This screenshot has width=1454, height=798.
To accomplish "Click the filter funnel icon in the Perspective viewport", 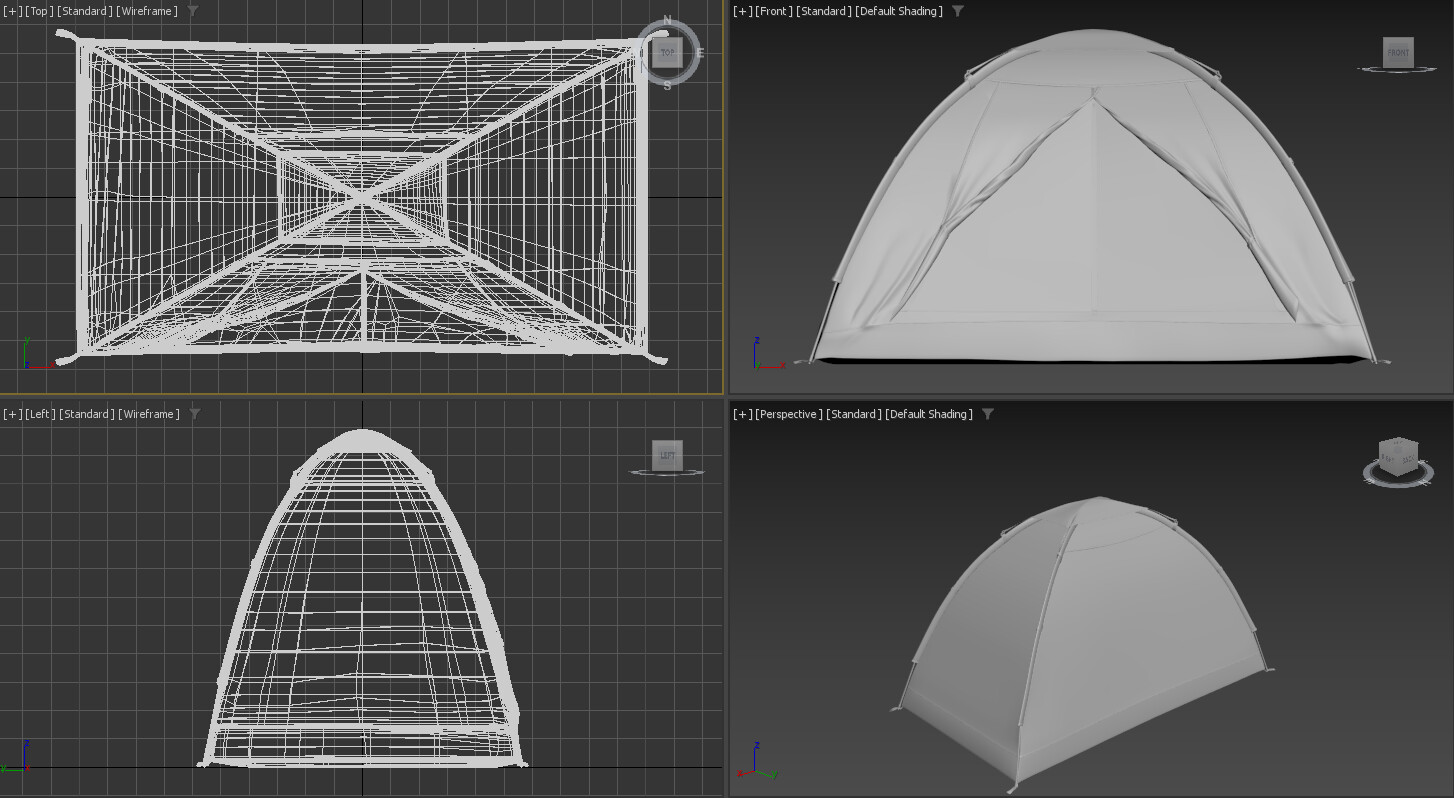I will [988, 413].
